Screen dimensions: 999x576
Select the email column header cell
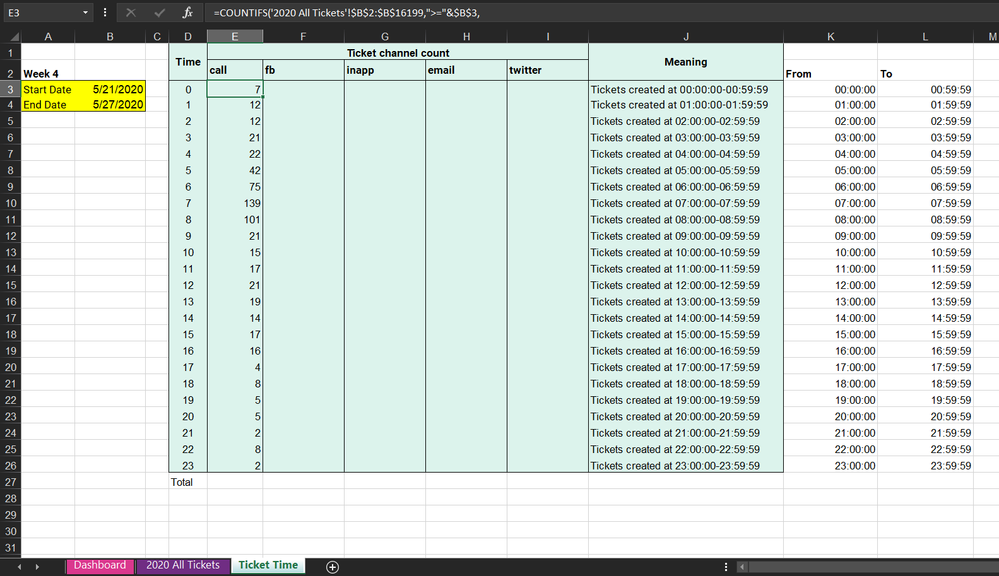pyautogui.click(x=466, y=70)
